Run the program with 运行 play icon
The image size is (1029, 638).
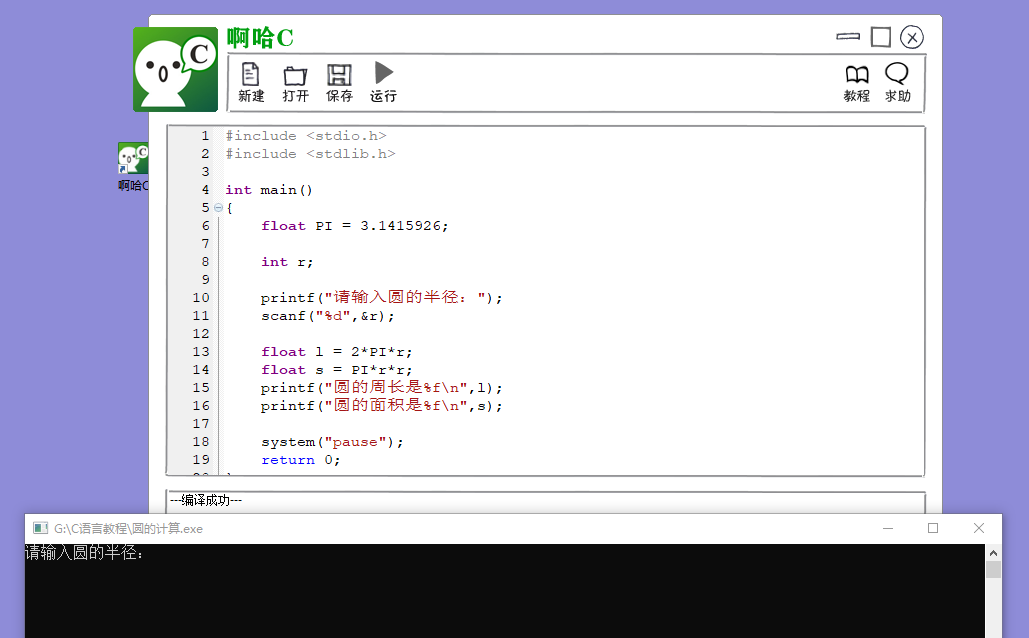[x=383, y=82]
